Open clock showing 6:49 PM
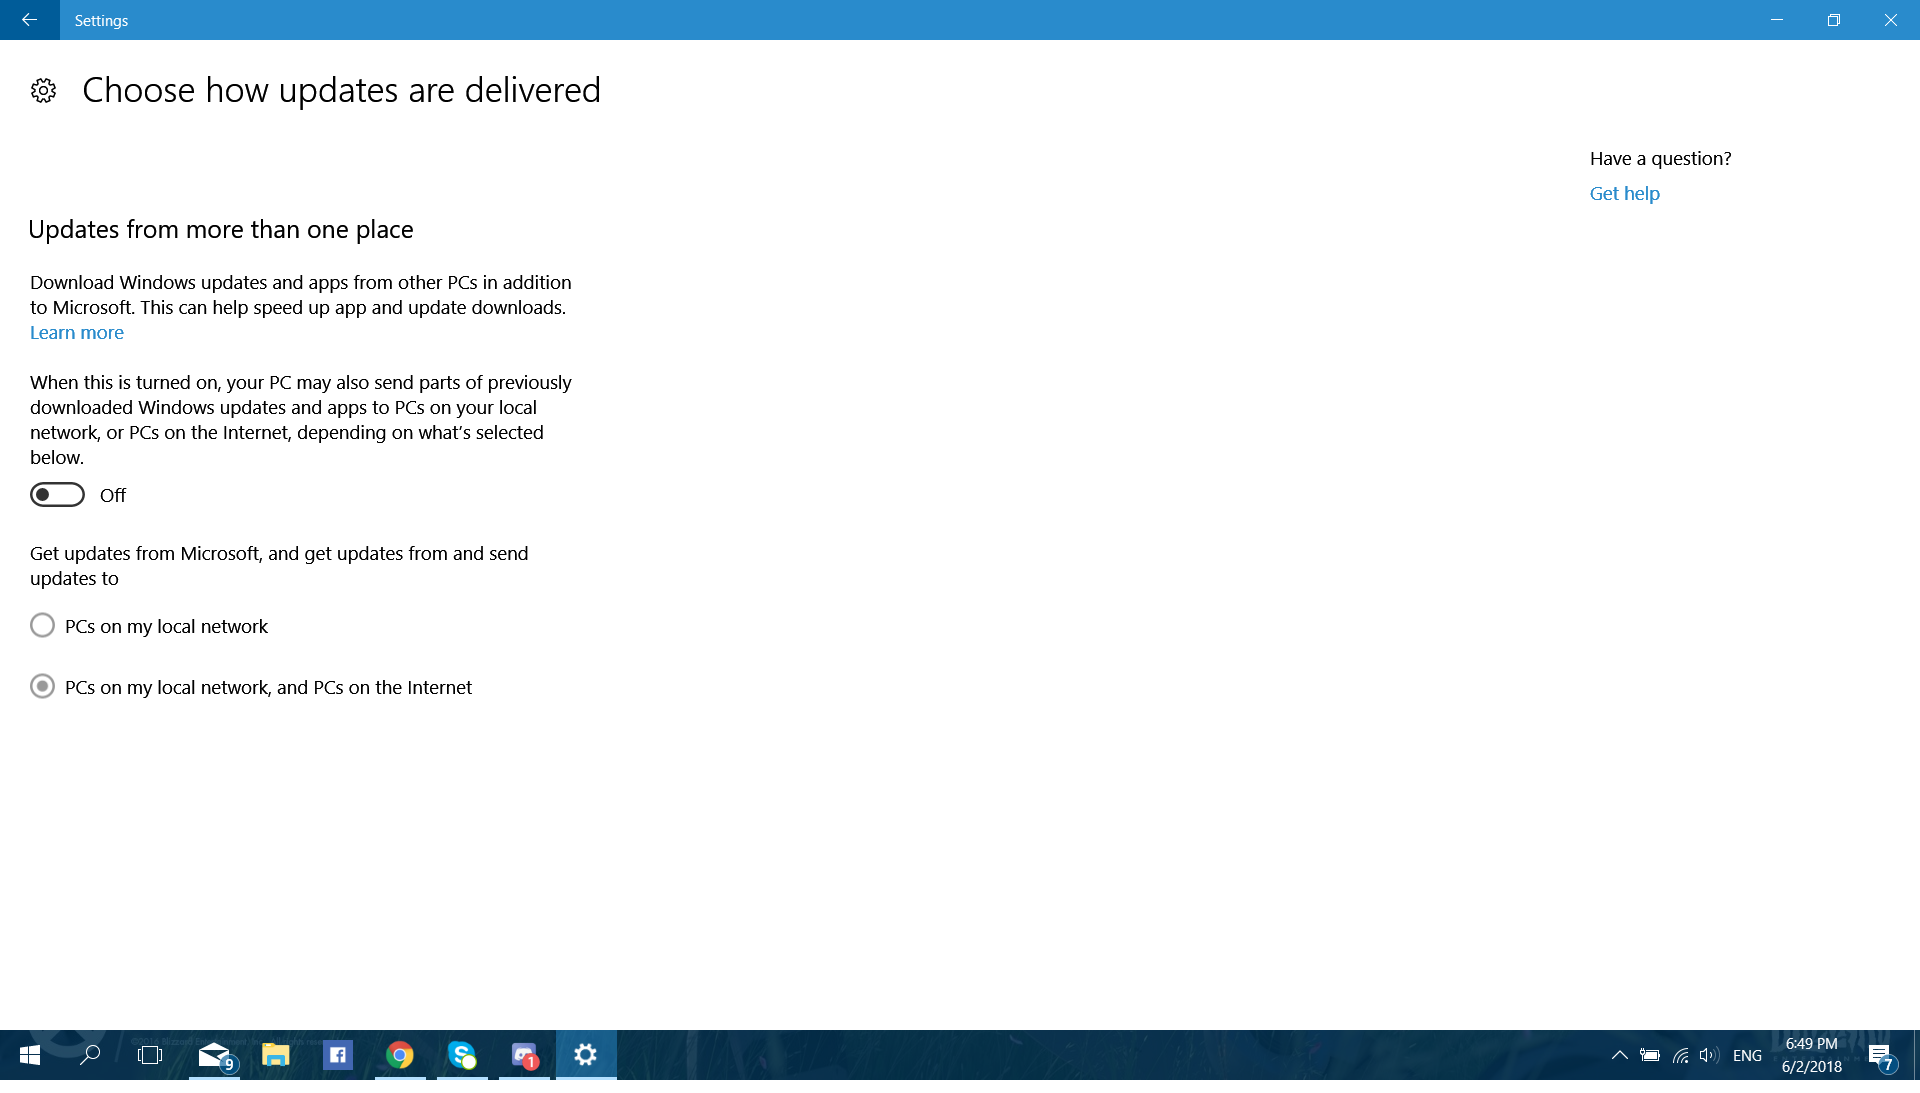Image resolution: width=1920 pixels, height=1093 pixels. pyautogui.click(x=1811, y=1055)
